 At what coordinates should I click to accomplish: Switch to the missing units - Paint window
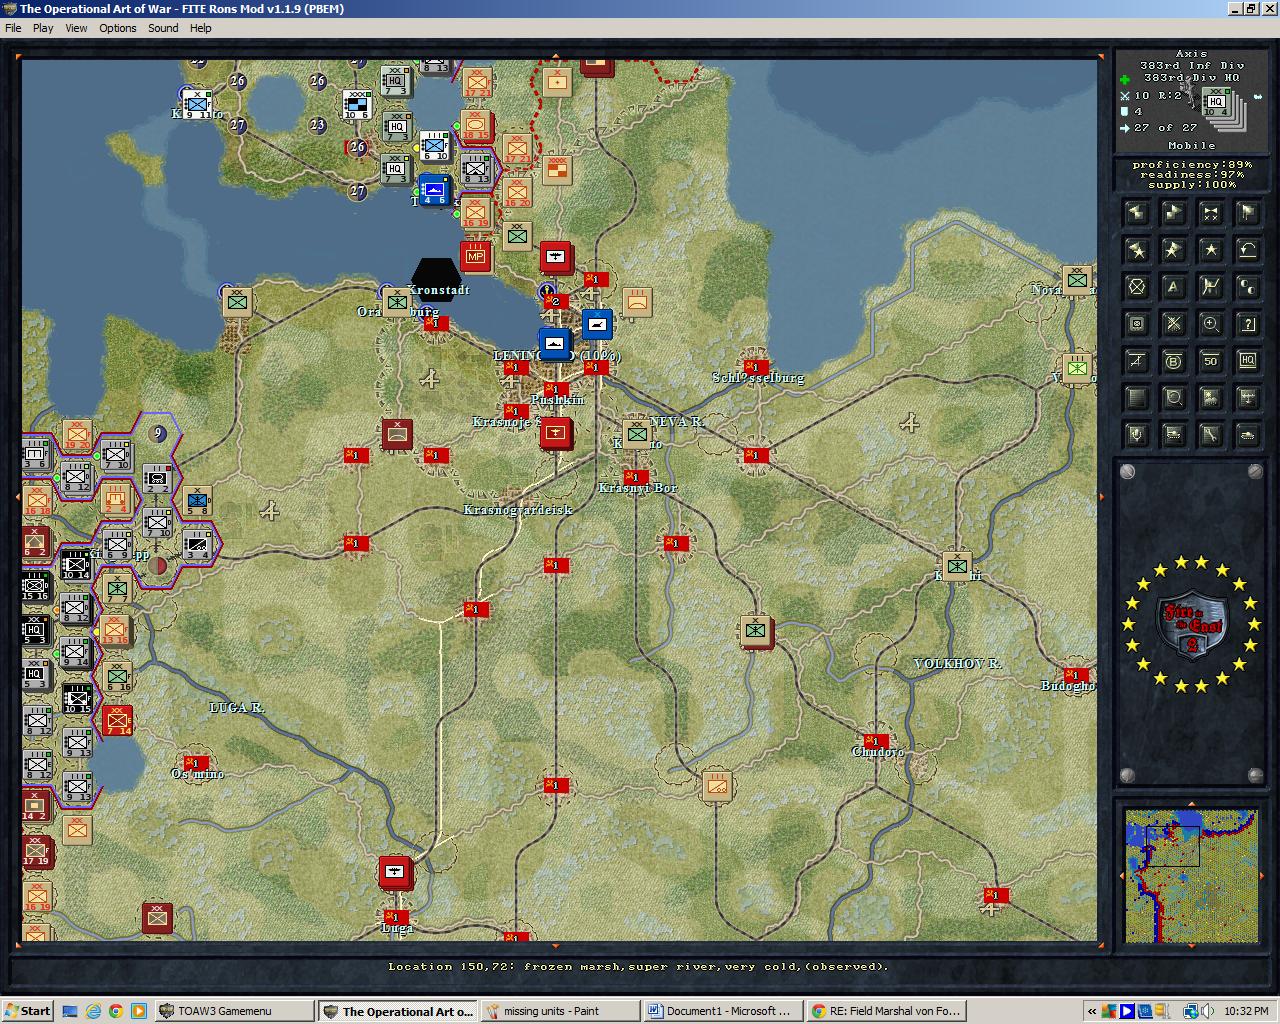pos(560,1011)
